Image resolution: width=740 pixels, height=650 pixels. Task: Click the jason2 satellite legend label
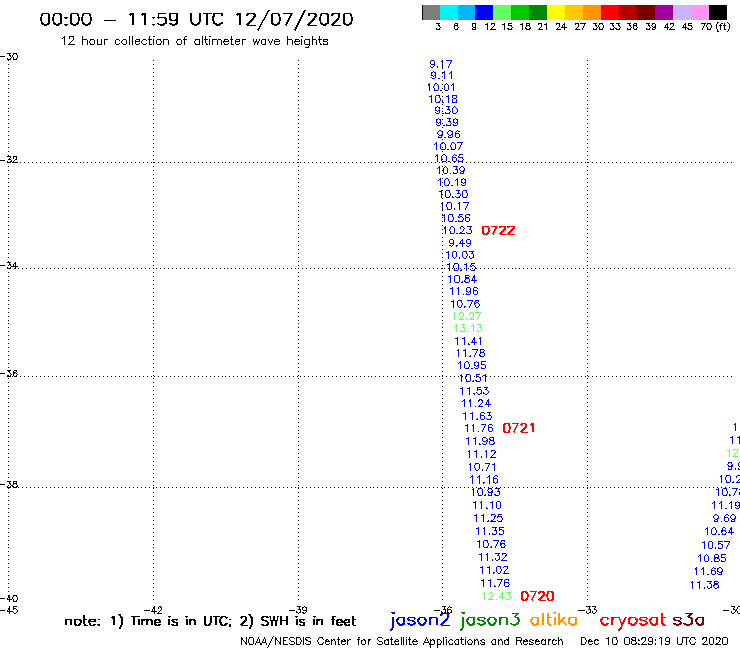[x=420, y=620]
